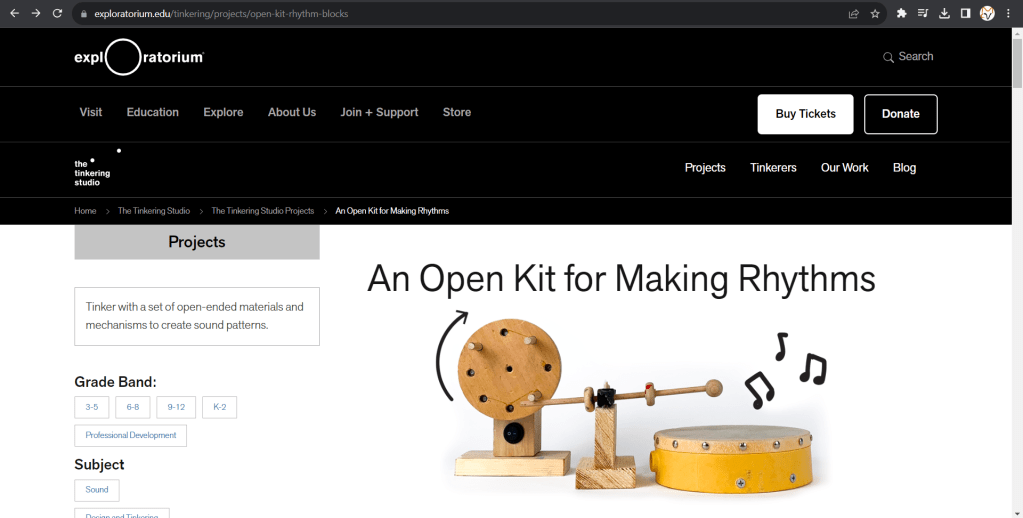The image size is (1023, 518).
Task: Open the Education menu item
Action: 152,112
